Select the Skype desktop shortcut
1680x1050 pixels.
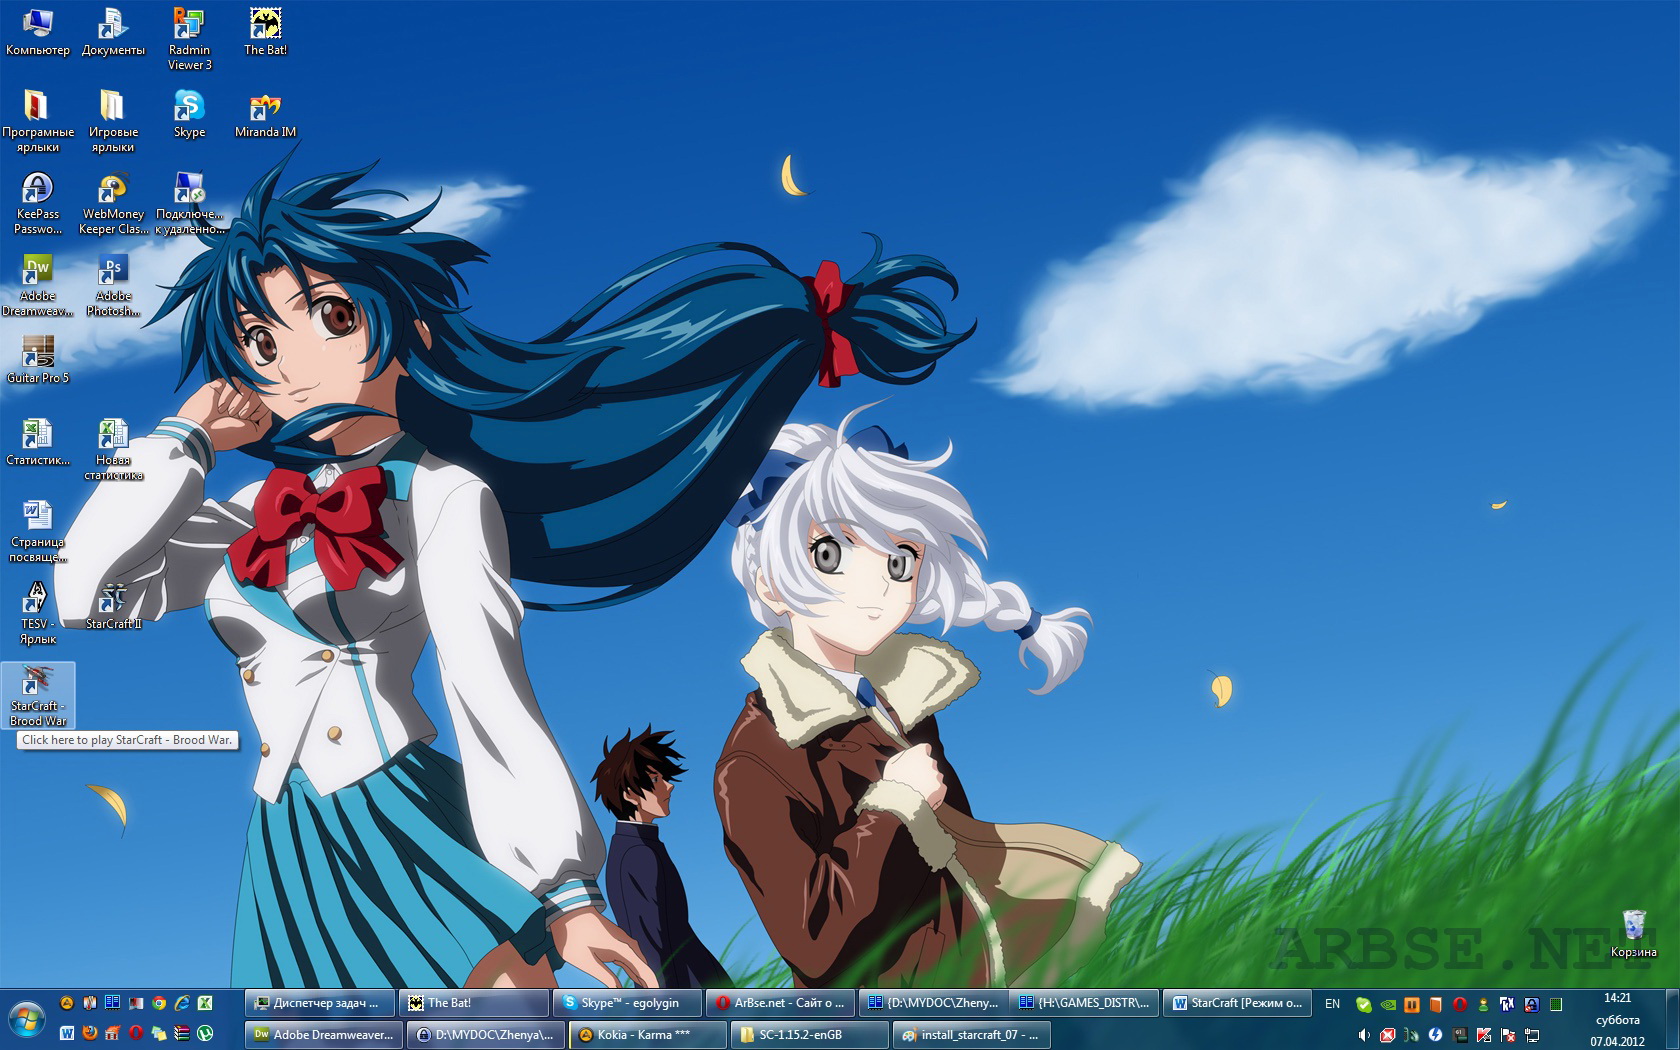pos(189,113)
